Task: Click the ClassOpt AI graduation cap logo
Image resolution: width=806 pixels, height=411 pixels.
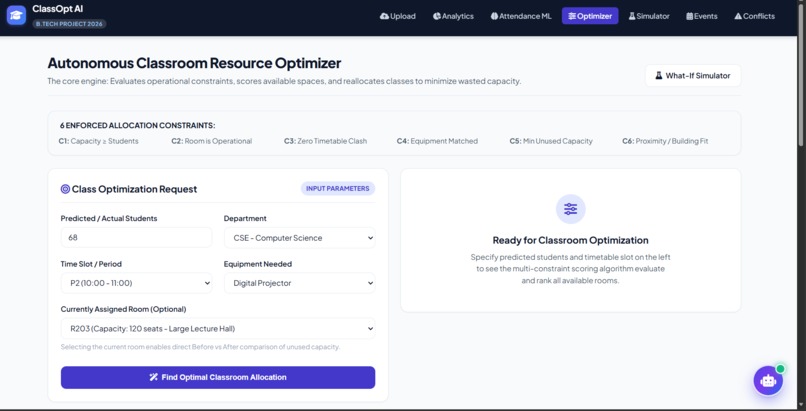Action: pos(16,15)
